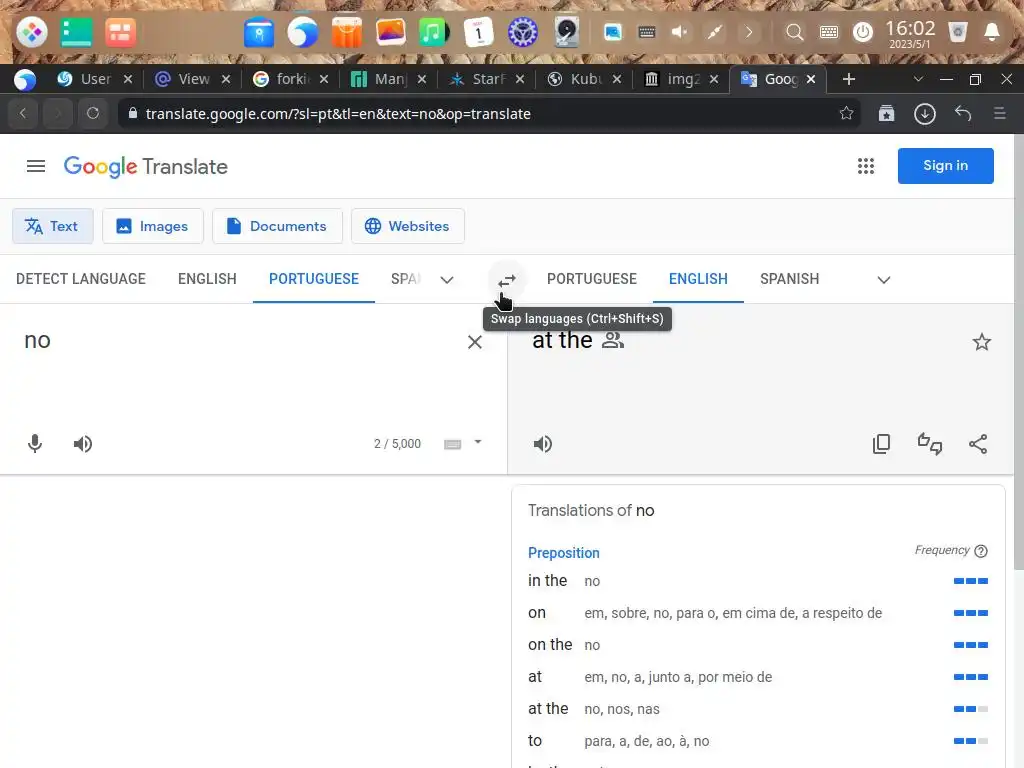The image size is (1024, 768).
Task: Open the app launcher in top panel
Action: tap(31, 32)
